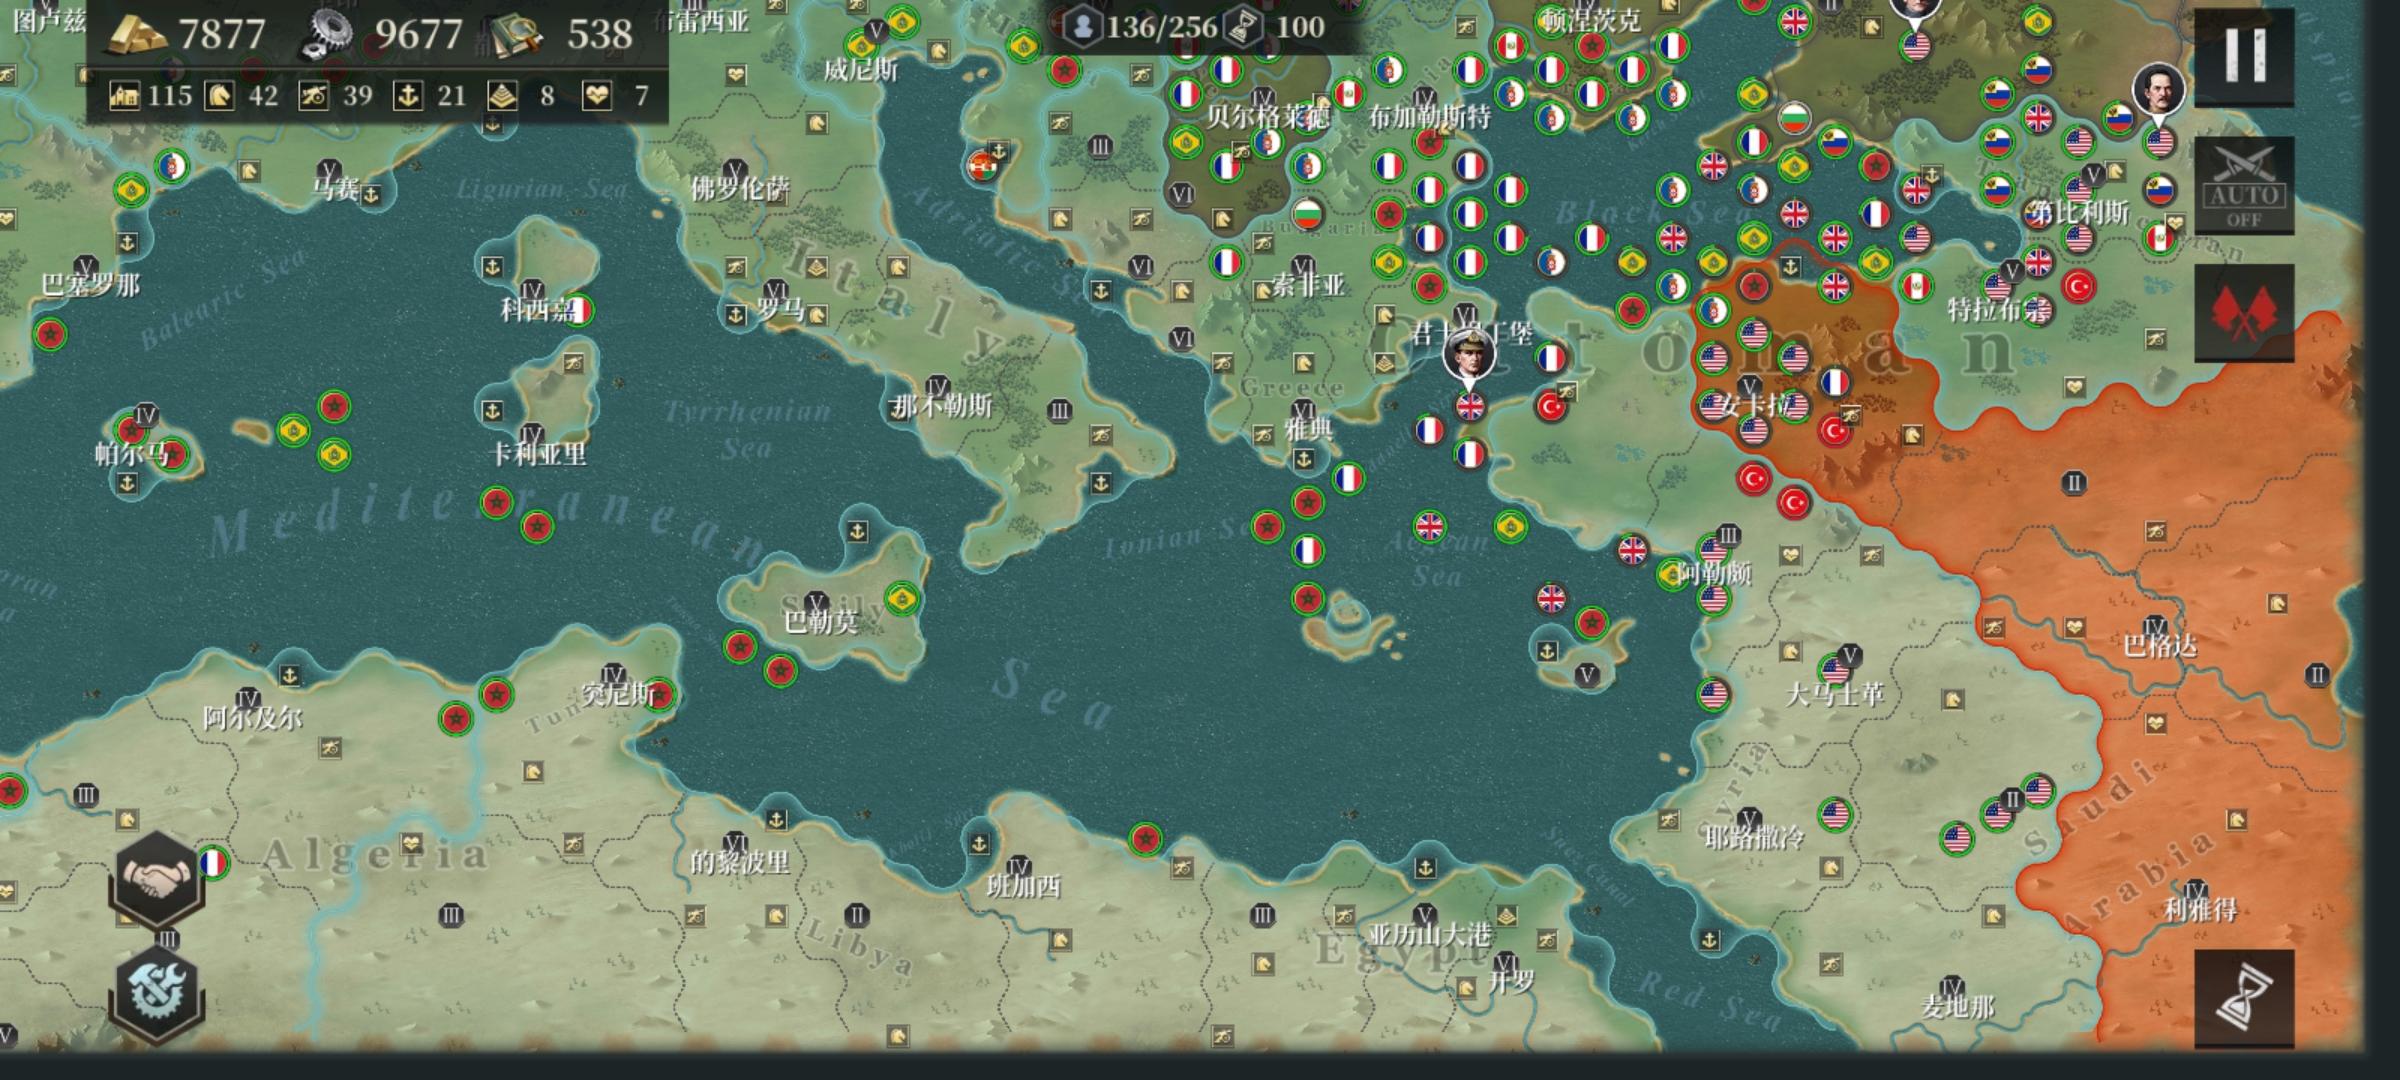Select the city 巴勒莫 on Sicily
This screenshot has height=1080, width=2400.
[820, 622]
